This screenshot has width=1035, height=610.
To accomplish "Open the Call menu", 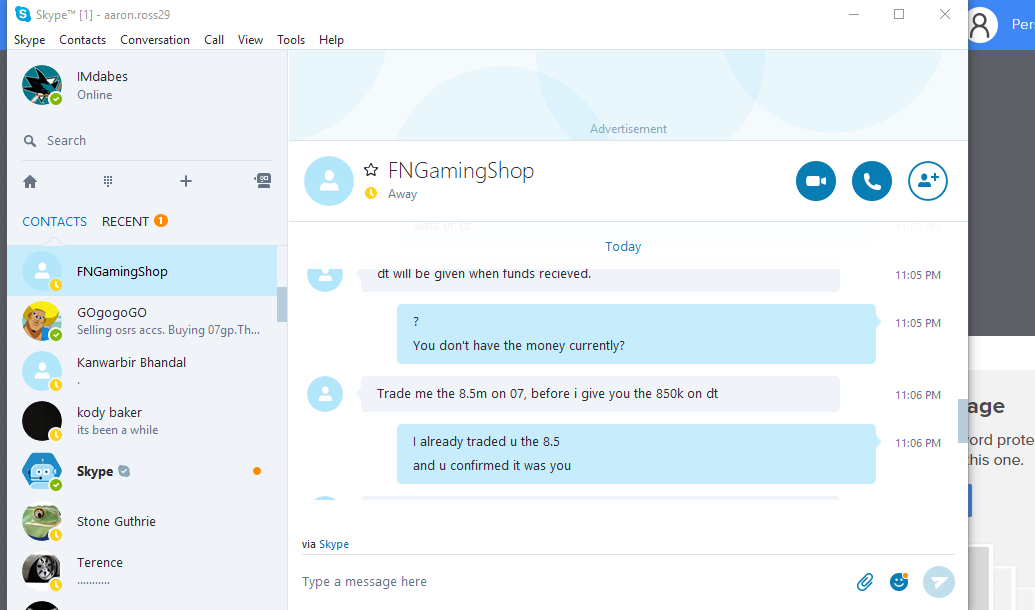I will (x=214, y=40).
